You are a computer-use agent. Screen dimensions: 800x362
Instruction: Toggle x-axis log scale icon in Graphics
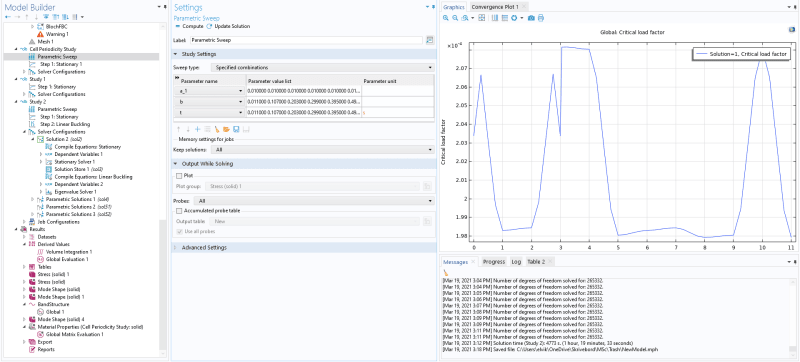click(495, 18)
